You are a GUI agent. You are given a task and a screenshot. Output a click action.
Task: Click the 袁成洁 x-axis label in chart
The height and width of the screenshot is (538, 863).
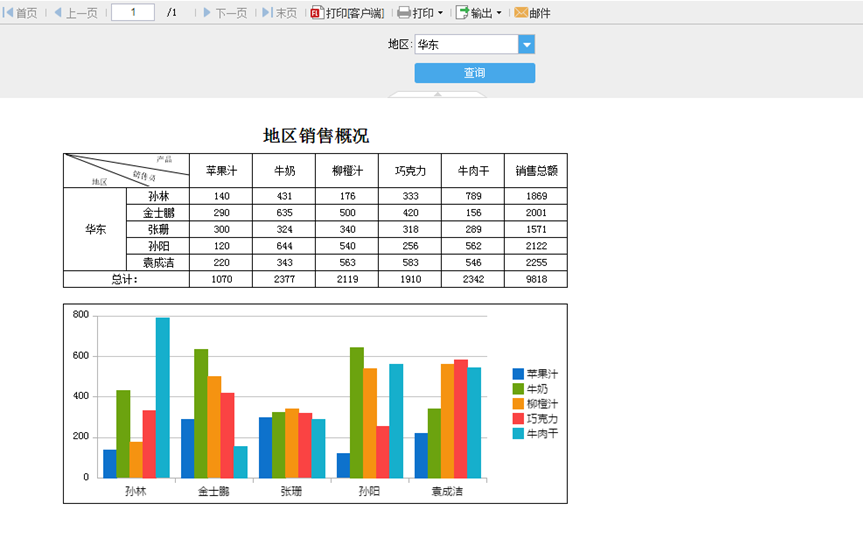[447, 491]
